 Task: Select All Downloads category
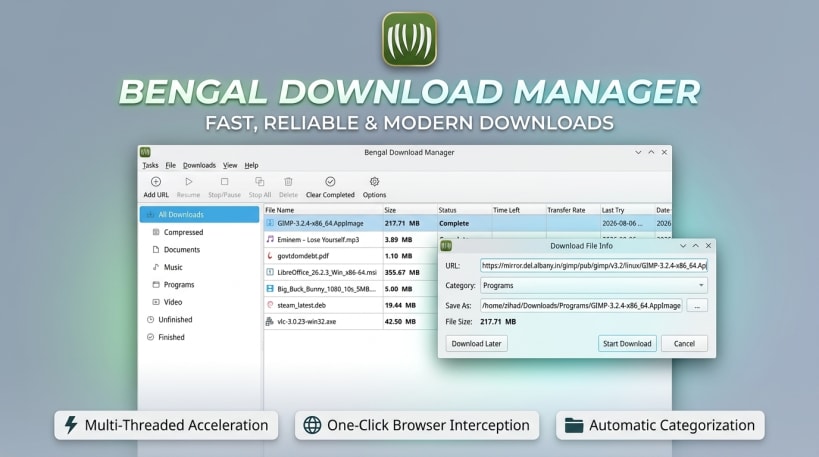click(x=200, y=215)
